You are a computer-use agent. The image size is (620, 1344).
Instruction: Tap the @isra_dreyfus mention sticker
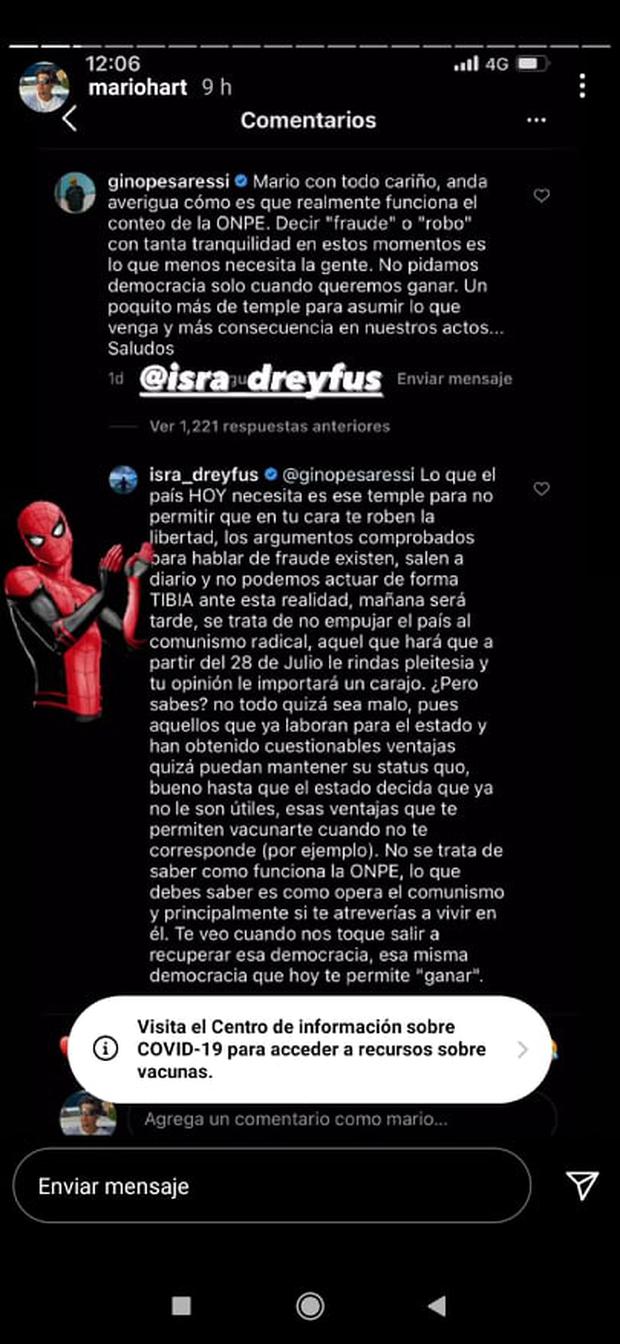(x=260, y=378)
